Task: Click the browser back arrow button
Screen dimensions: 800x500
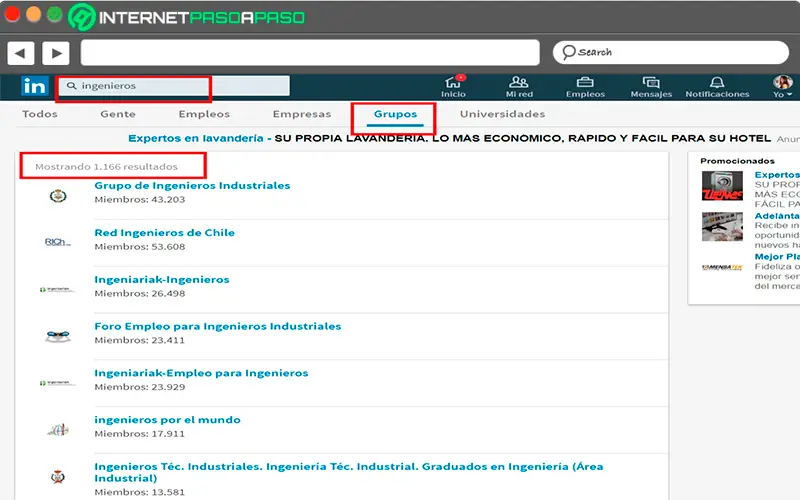Action: coord(21,53)
